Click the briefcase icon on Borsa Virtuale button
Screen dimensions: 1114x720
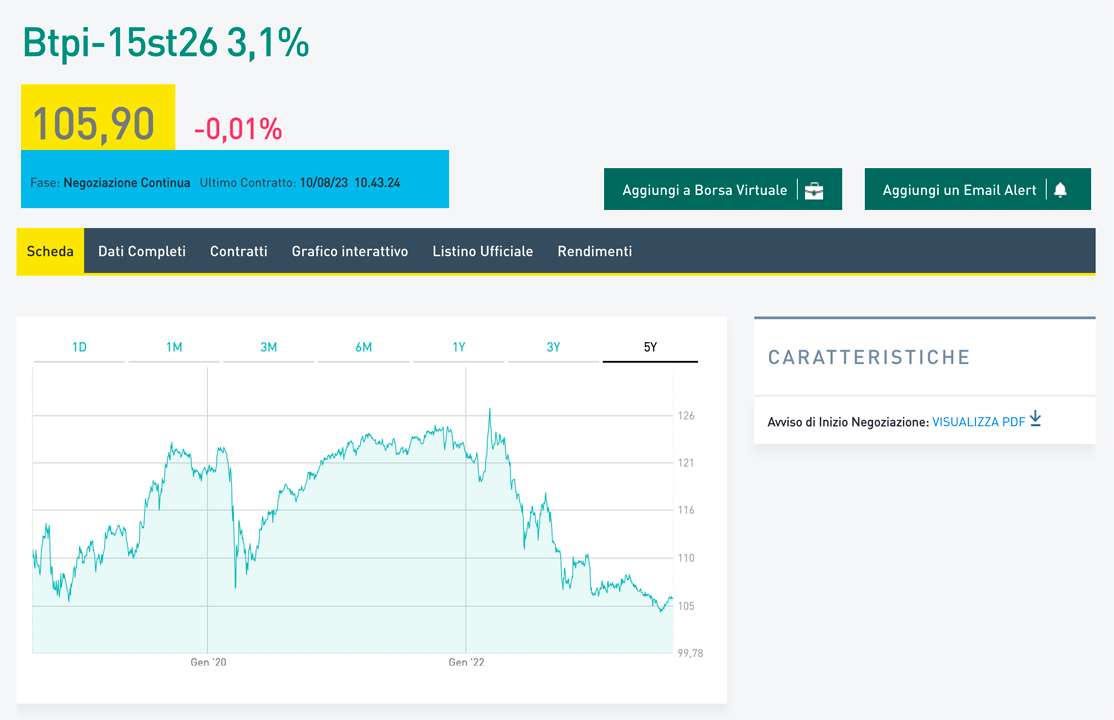coord(814,190)
